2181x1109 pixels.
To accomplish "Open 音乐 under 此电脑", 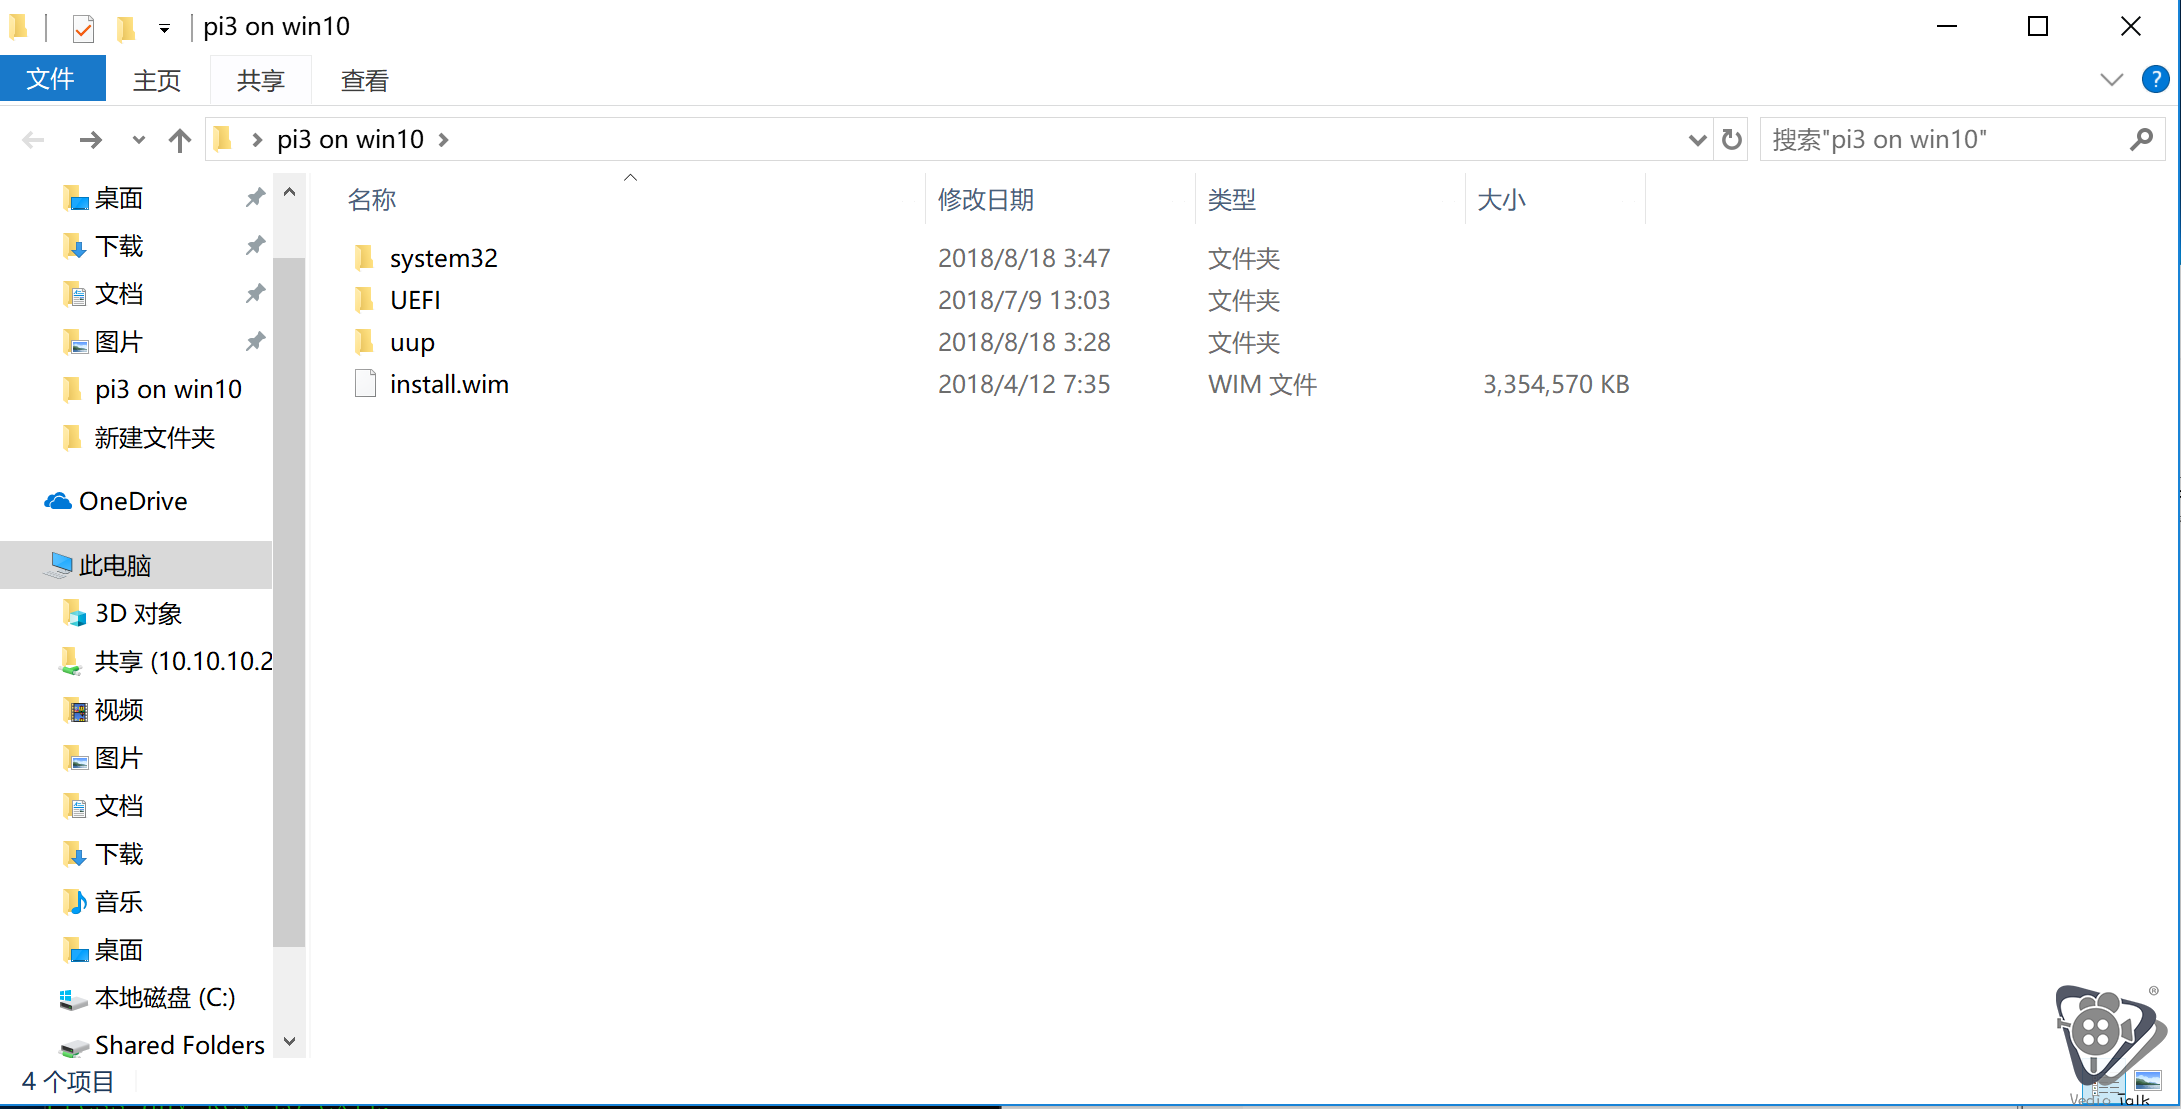I will tap(119, 901).
